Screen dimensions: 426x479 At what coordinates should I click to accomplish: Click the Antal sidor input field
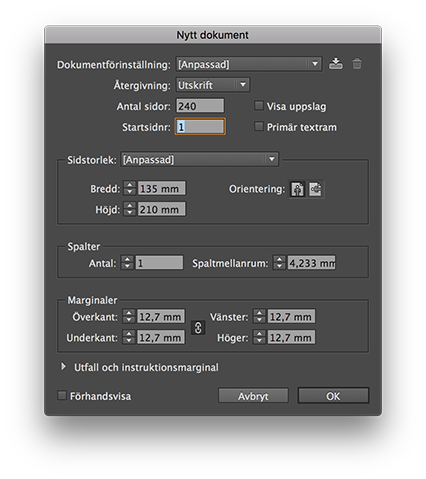pos(200,106)
